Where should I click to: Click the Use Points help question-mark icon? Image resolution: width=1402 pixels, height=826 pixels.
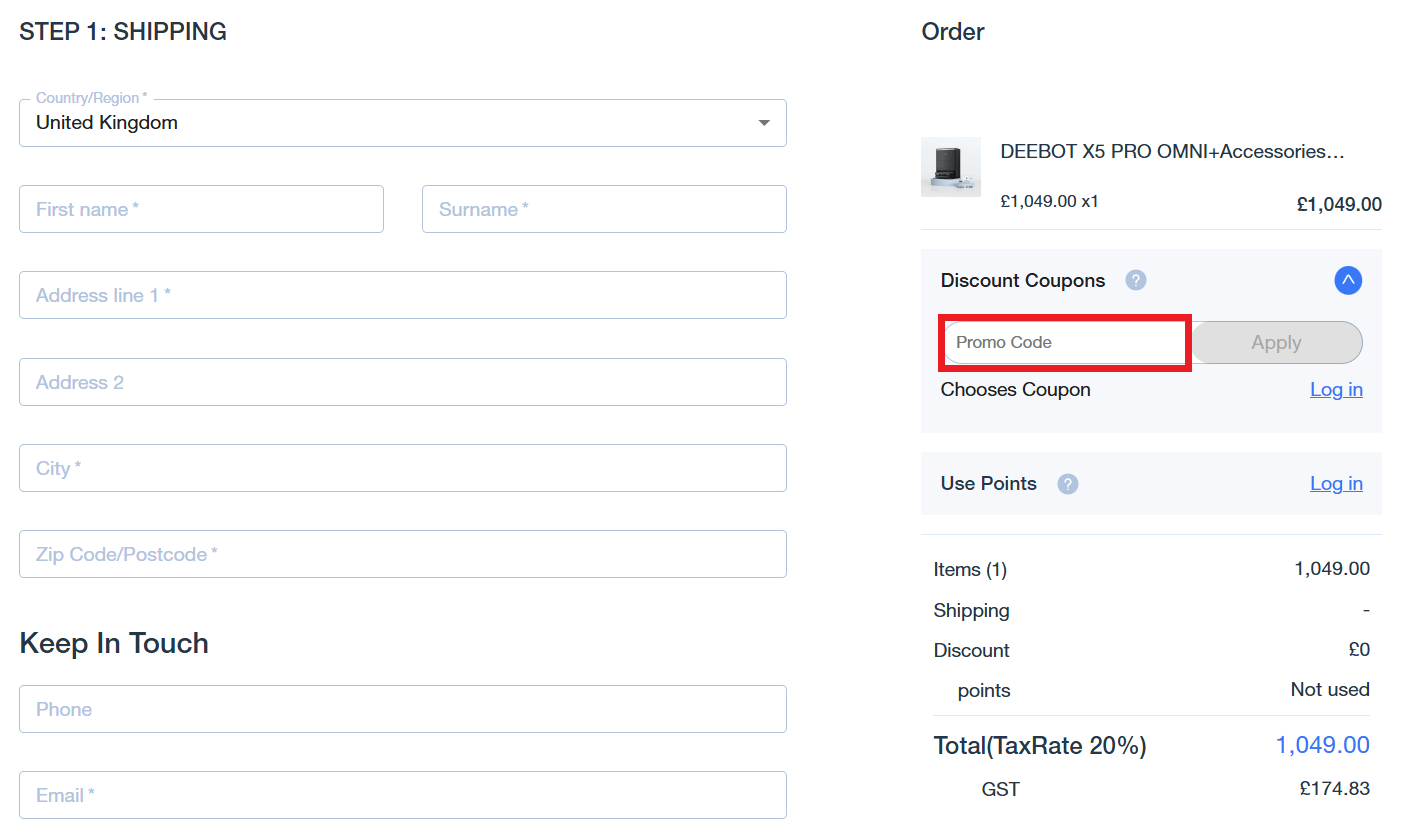(1068, 484)
